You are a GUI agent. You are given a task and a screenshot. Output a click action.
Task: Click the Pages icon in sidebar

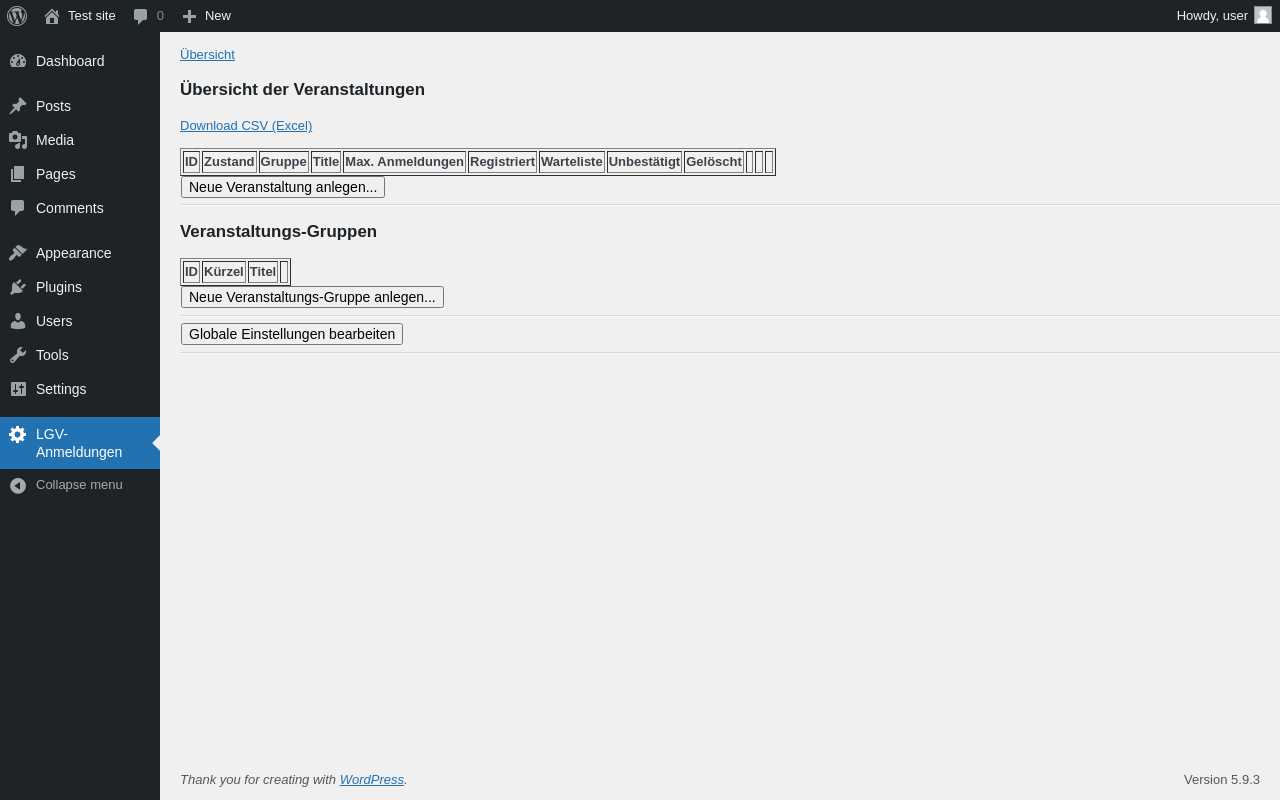point(18,174)
